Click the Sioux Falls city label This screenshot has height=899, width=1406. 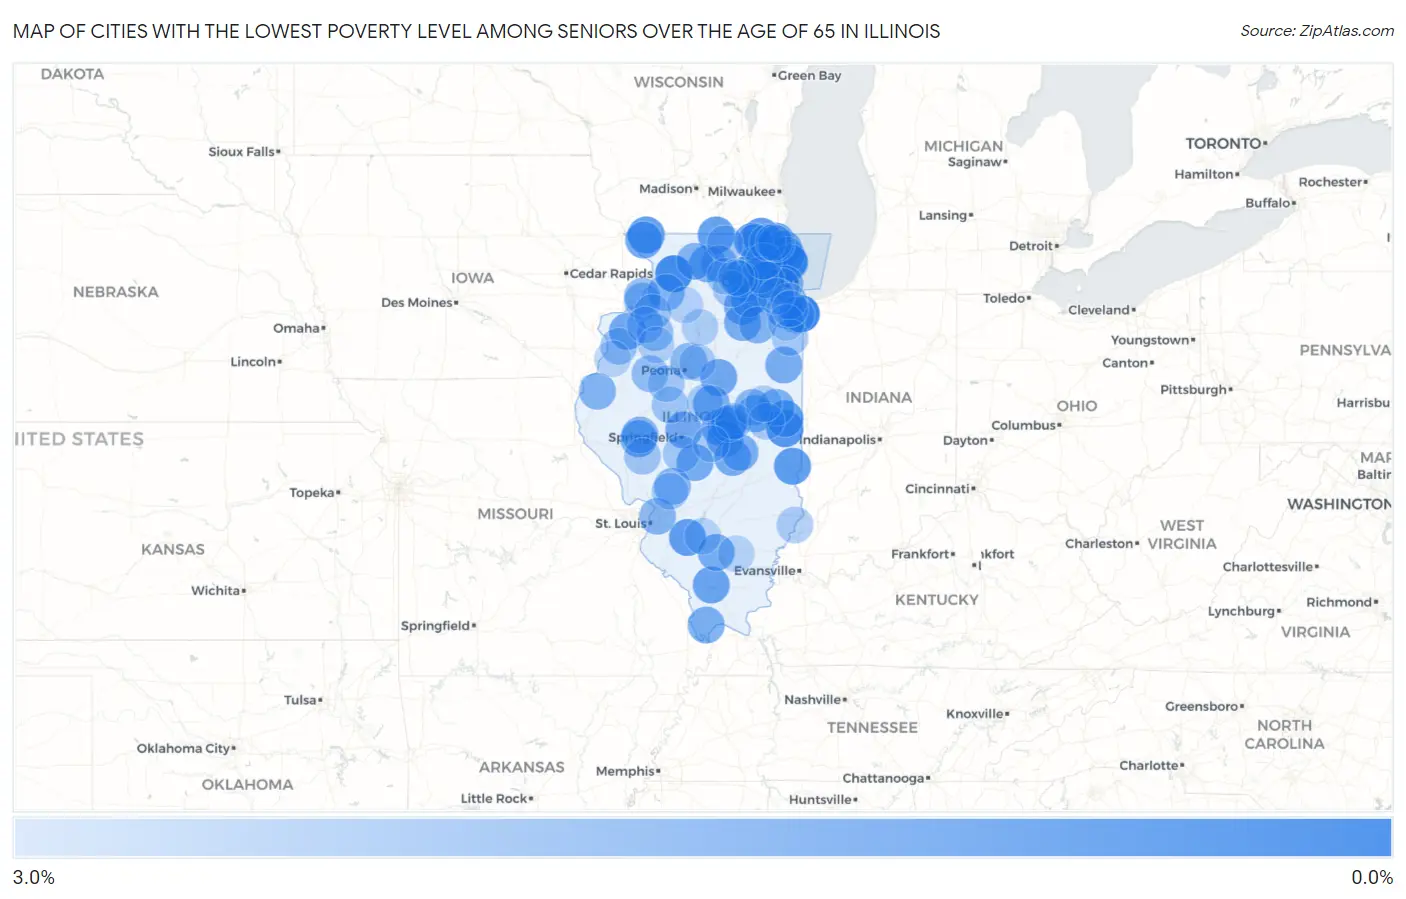[x=242, y=151]
